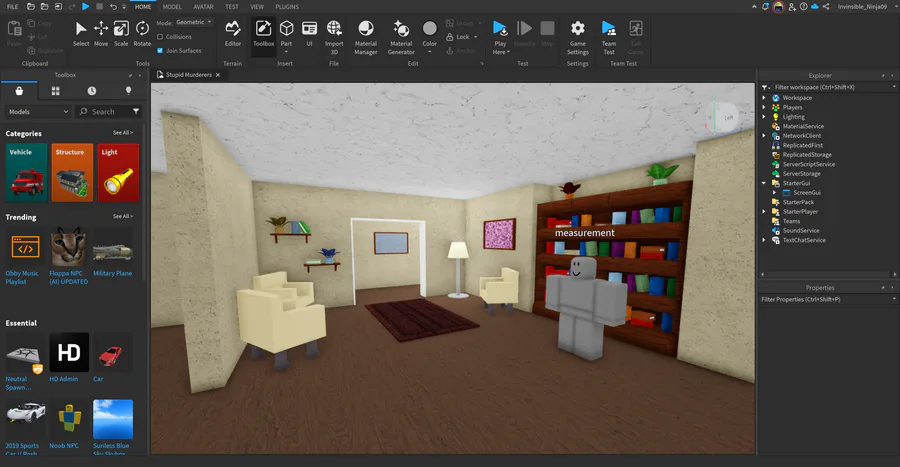The height and width of the screenshot is (467, 900).
Task: Select the Scale tool
Action: point(121,34)
